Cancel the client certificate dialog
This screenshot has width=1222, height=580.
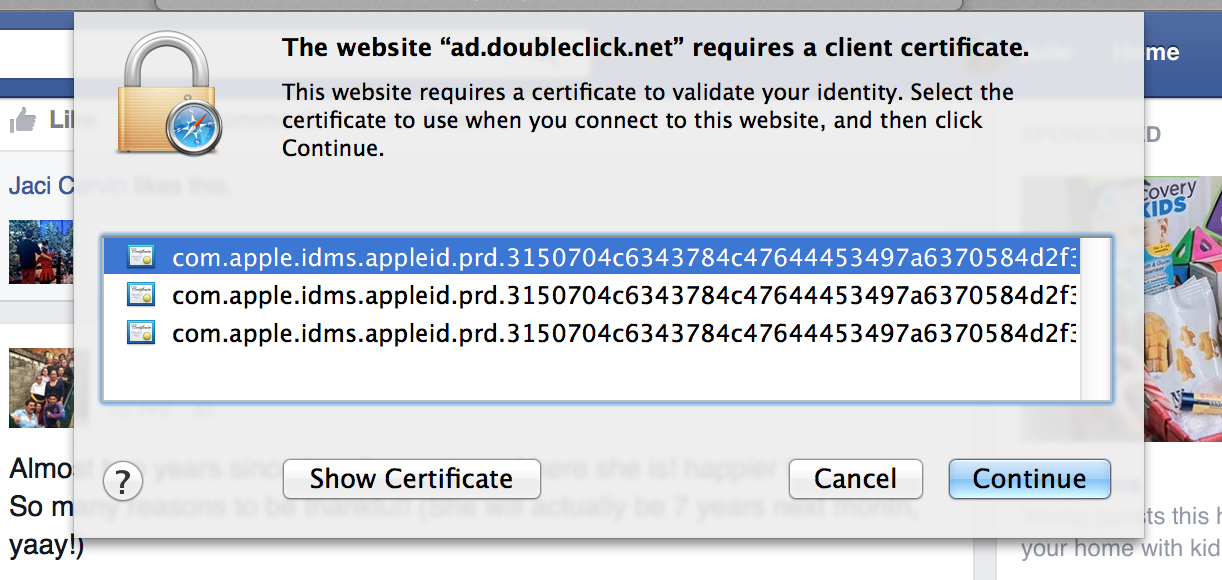click(x=855, y=479)
